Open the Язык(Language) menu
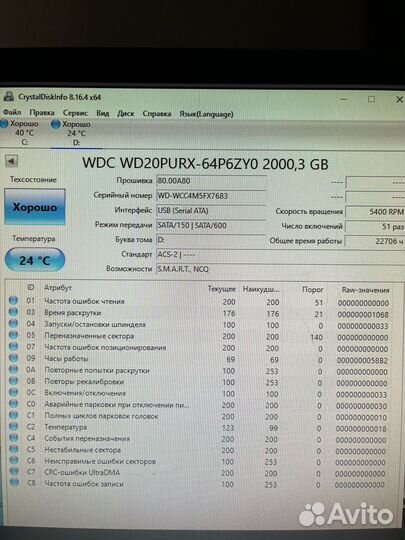Viewport: 405px width, 540px height. coord(206,114)
